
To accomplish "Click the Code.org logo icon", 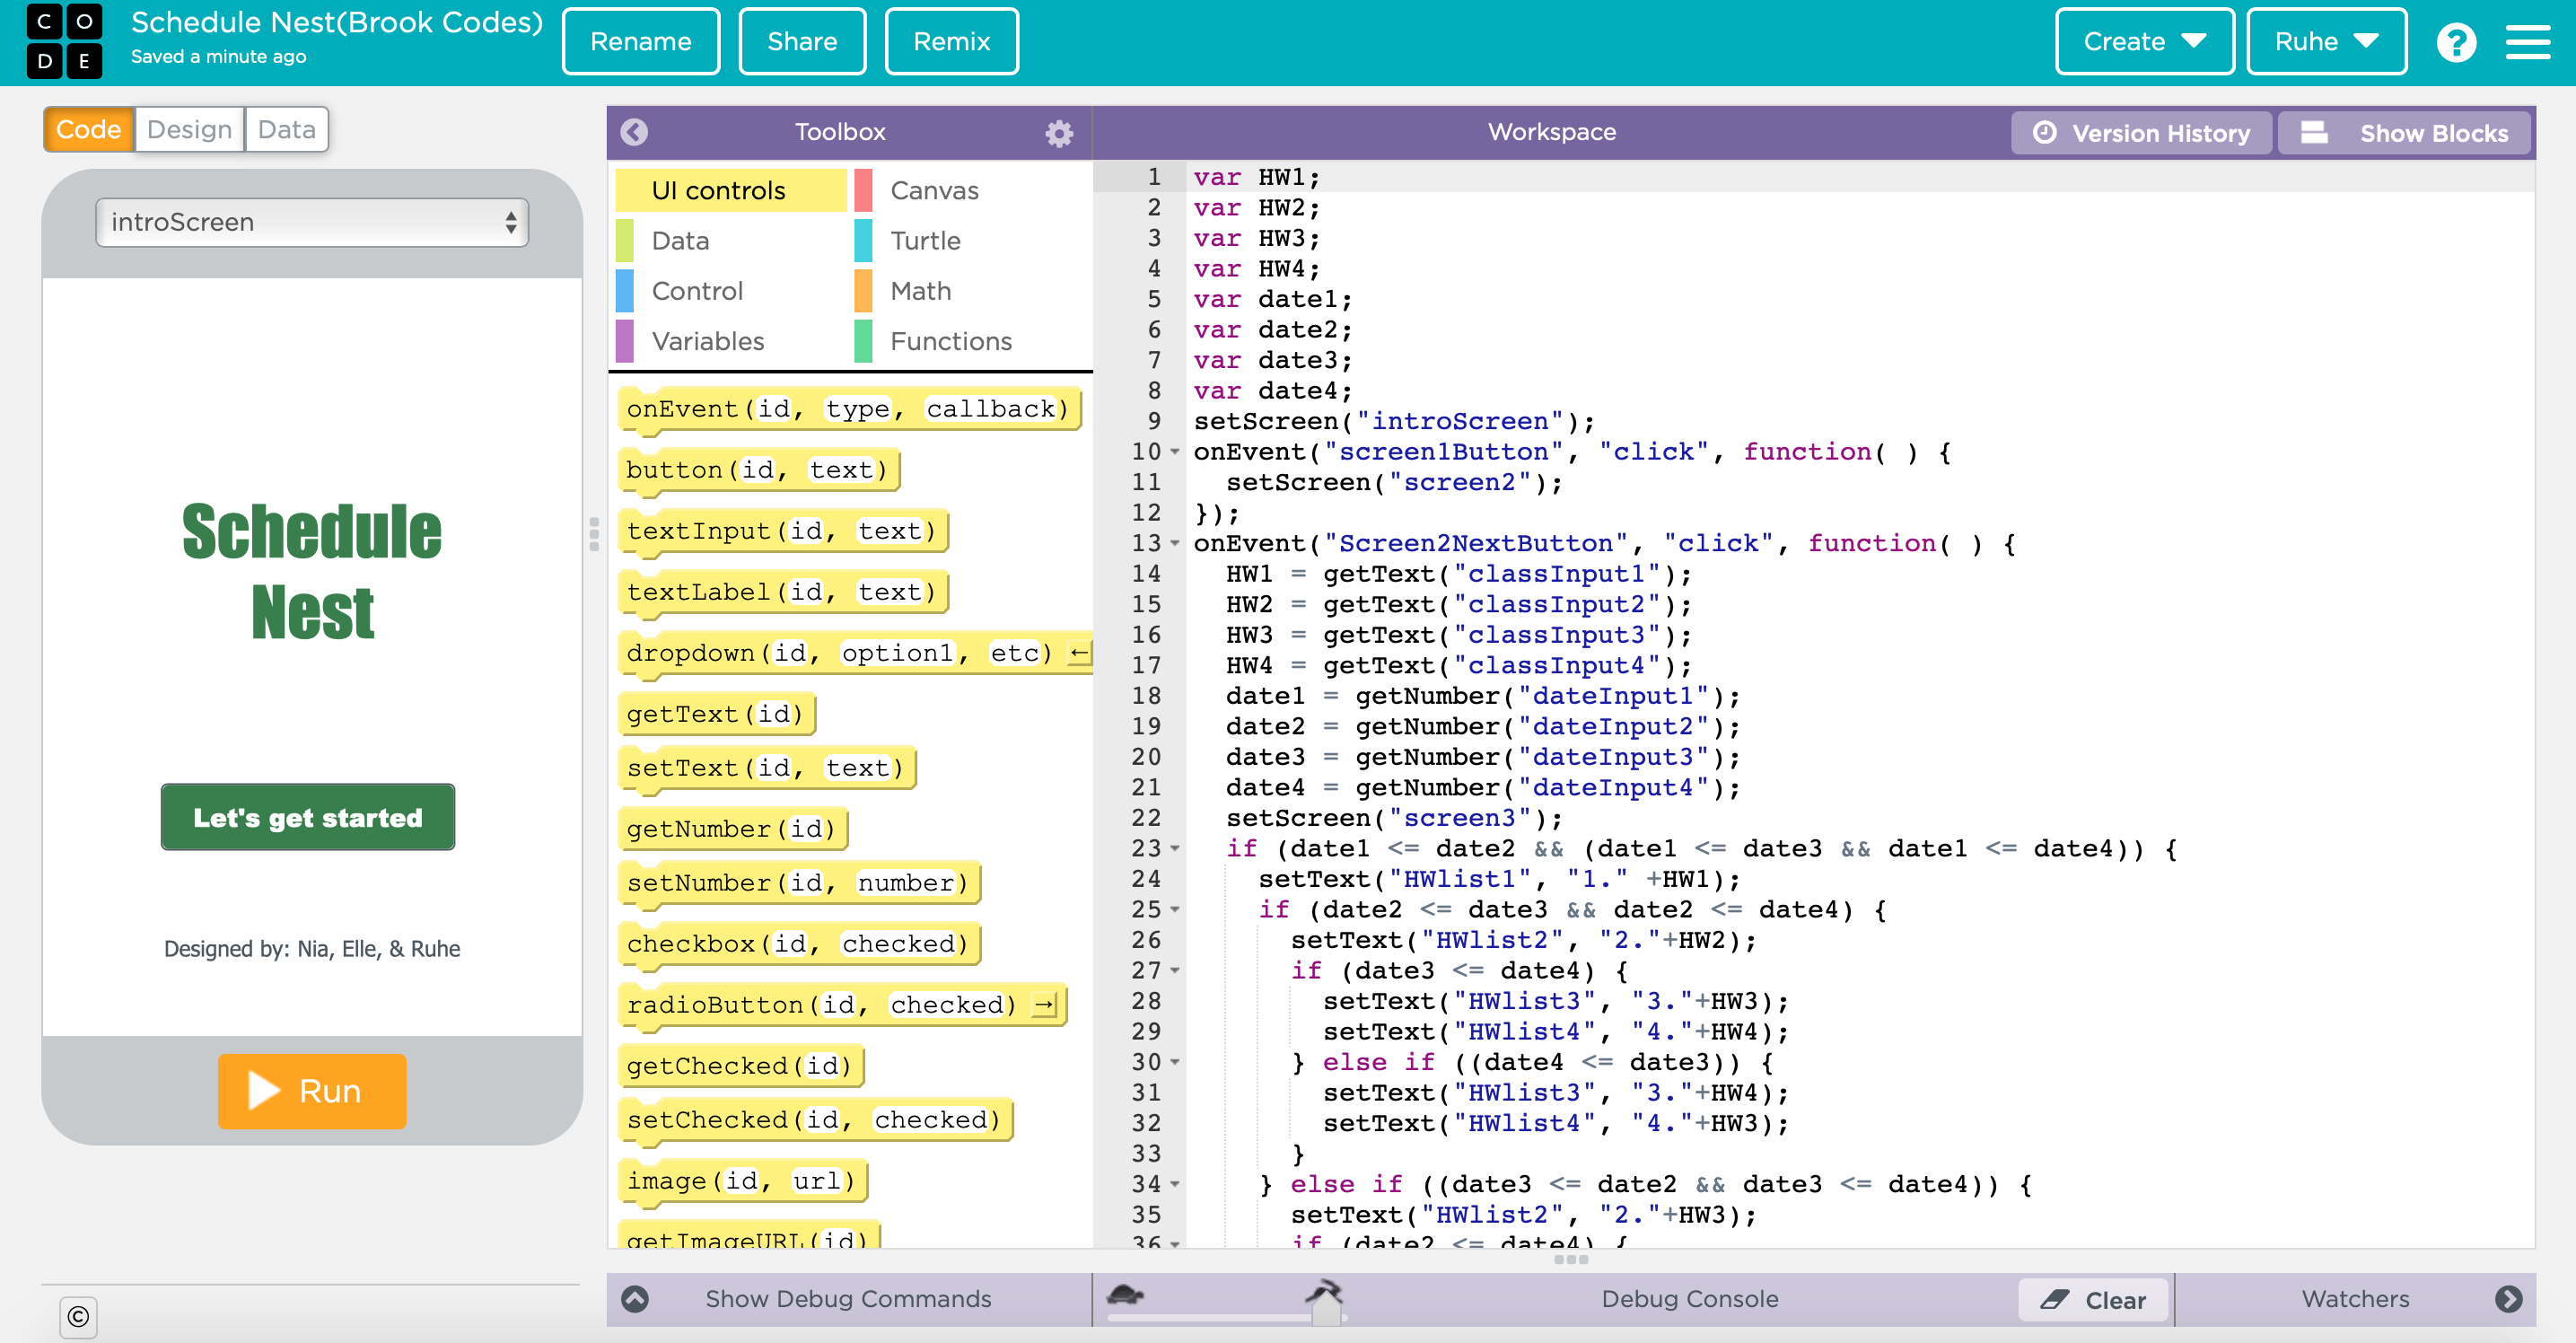I will 64,41.
